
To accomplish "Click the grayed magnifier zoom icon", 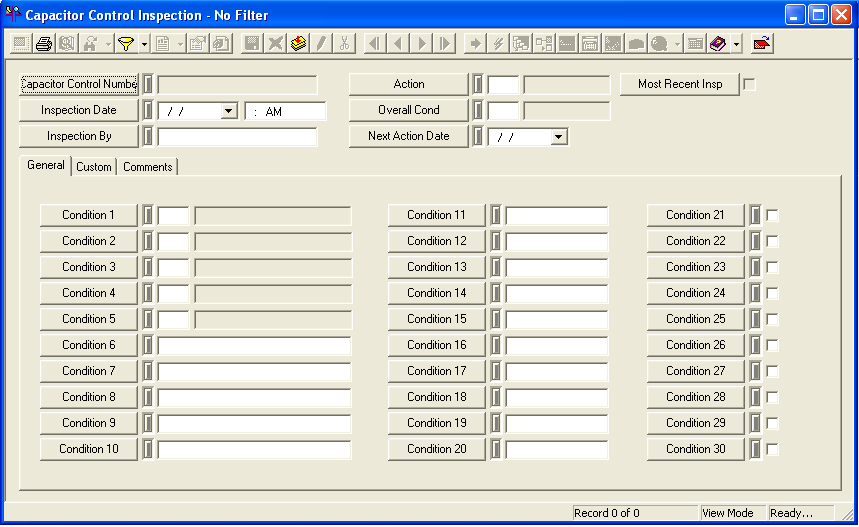I will click(x=659, y=43).
